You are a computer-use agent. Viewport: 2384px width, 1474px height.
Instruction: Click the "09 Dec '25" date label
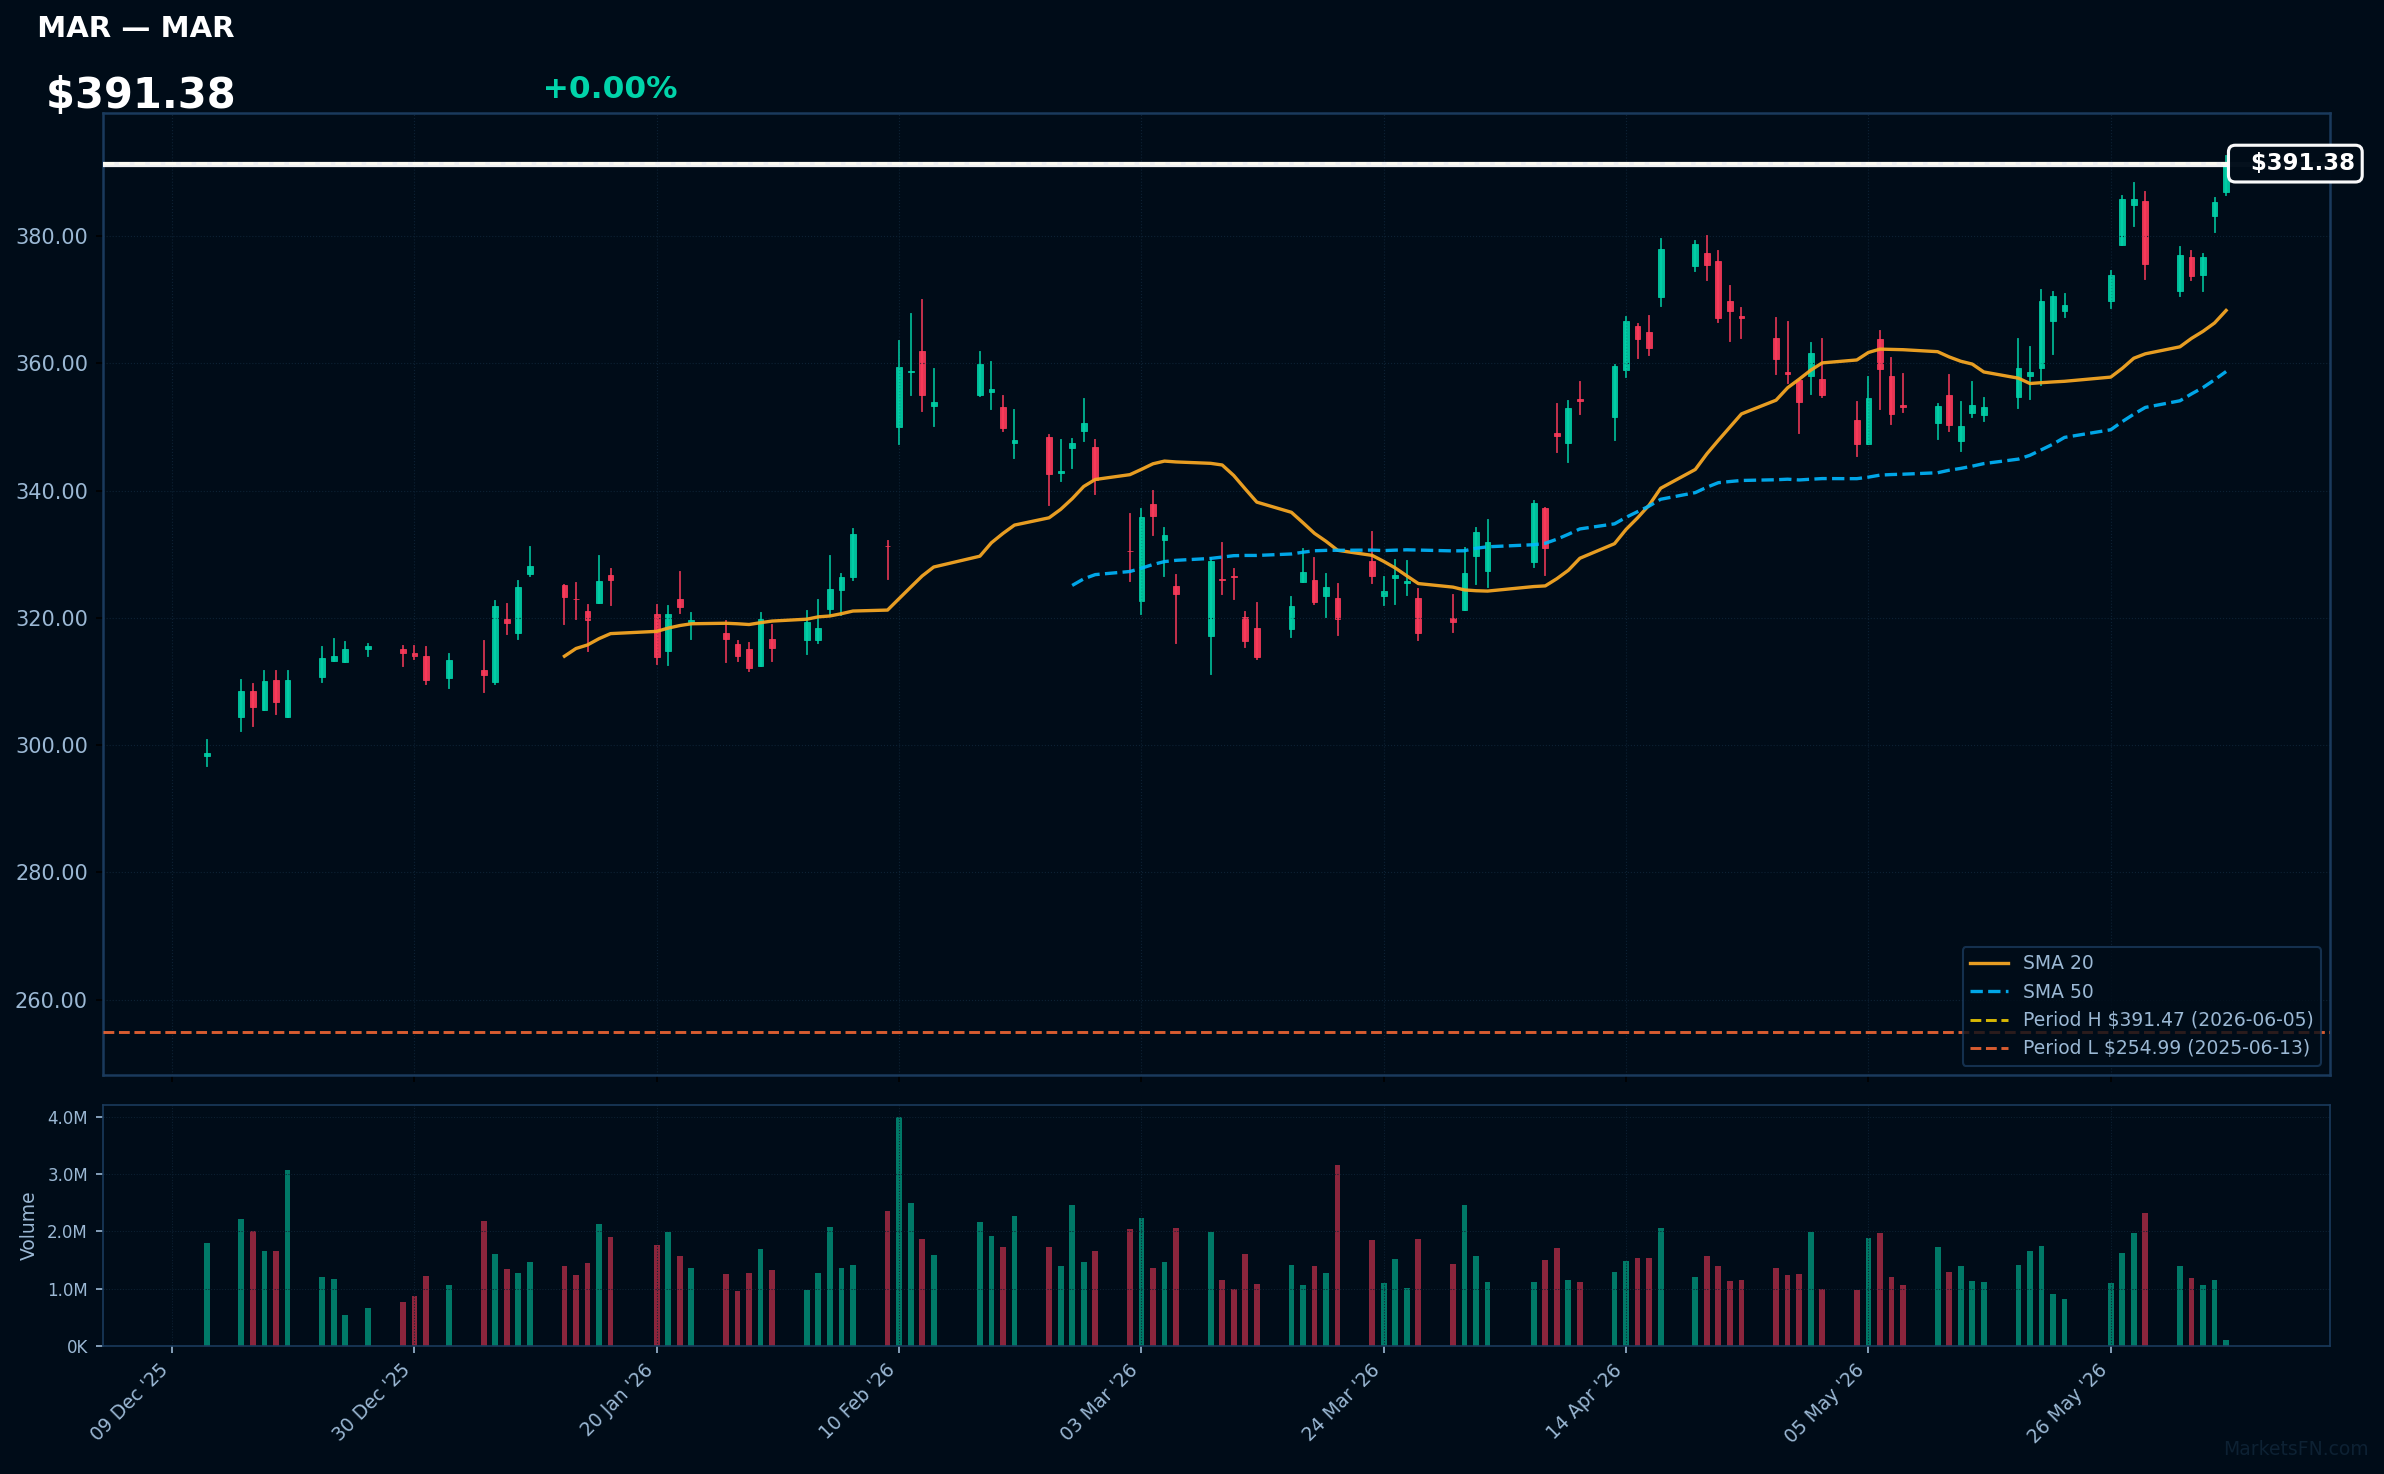pos(130,1401)
